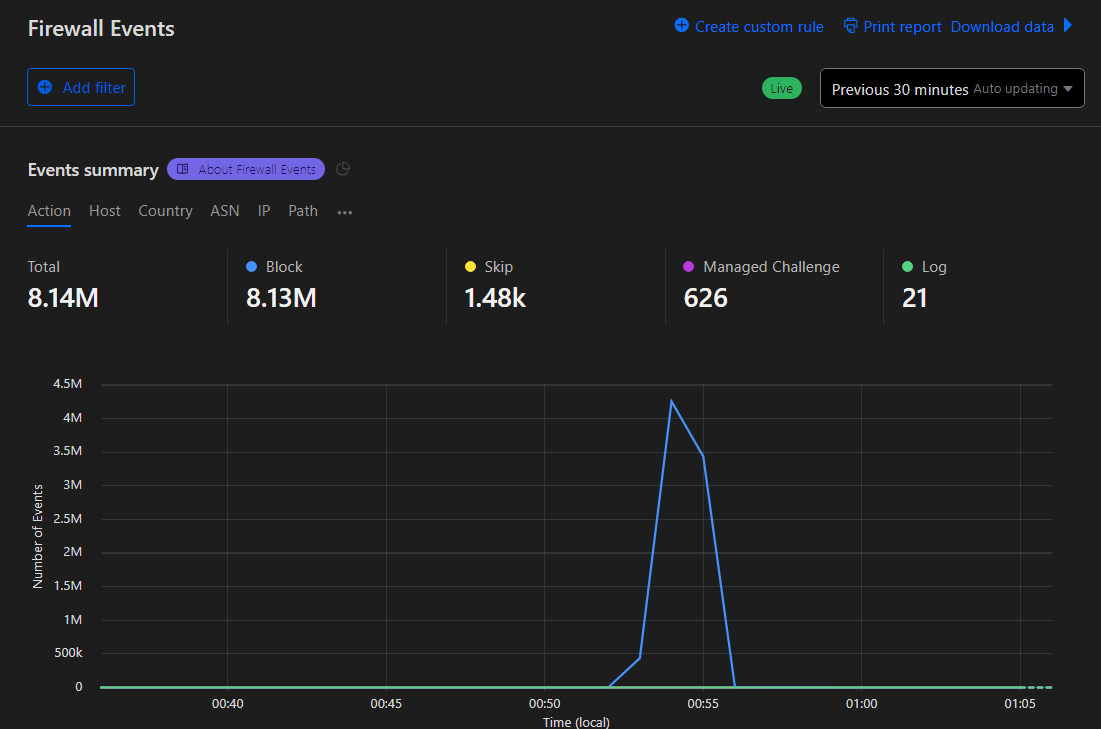Click the blue spike peak on the chart
Screen dimensions: 1101x729
click(x=672, y=402)
